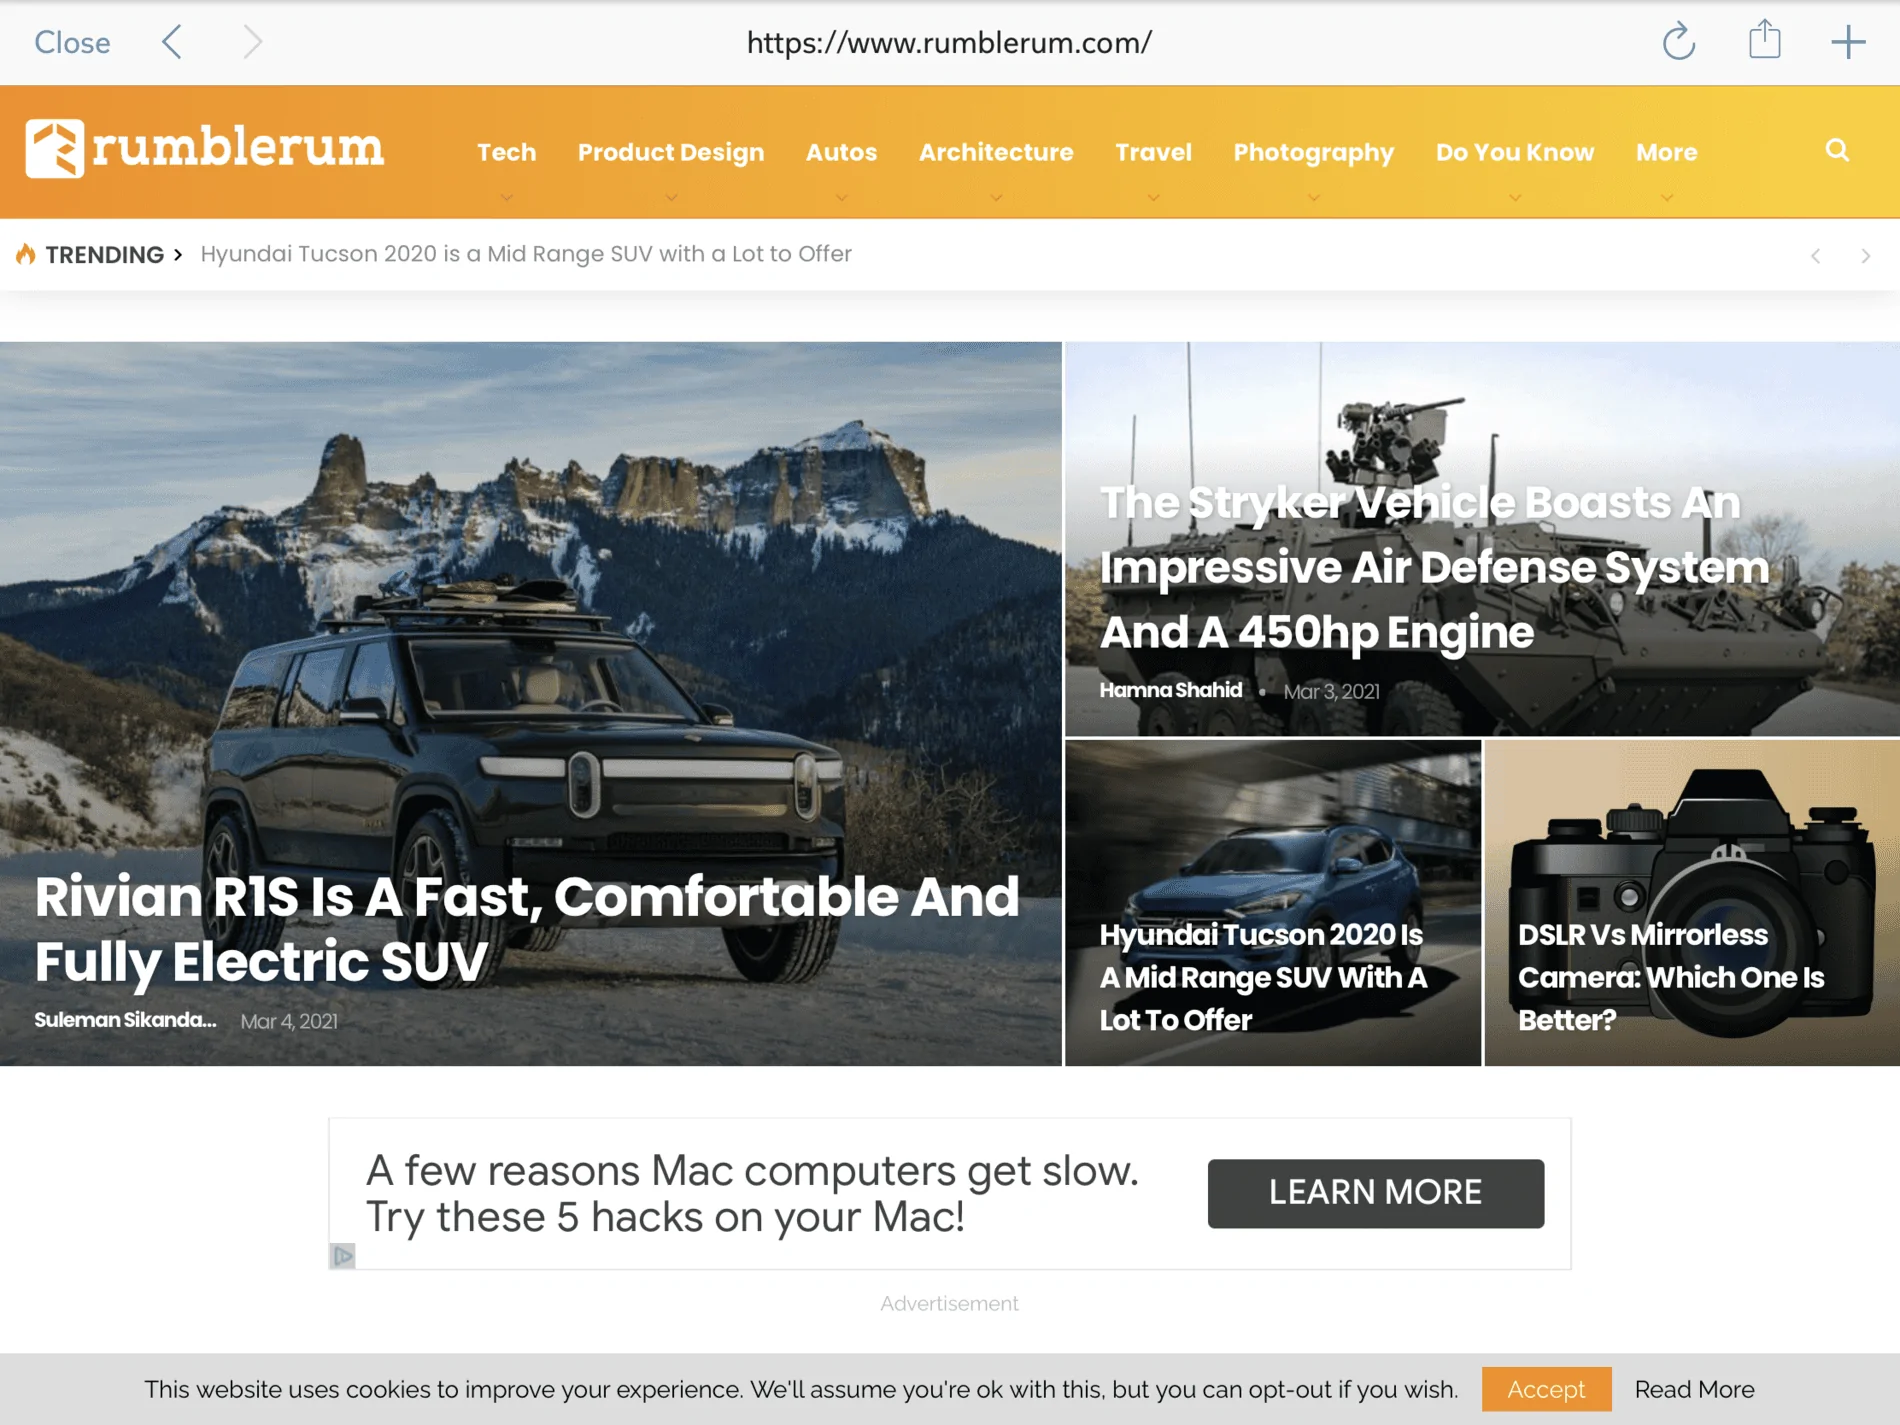This screenshot has height=1425, width=1900.
Task: Open a new tab with plus icon
Action: [x=1848, y=42]
